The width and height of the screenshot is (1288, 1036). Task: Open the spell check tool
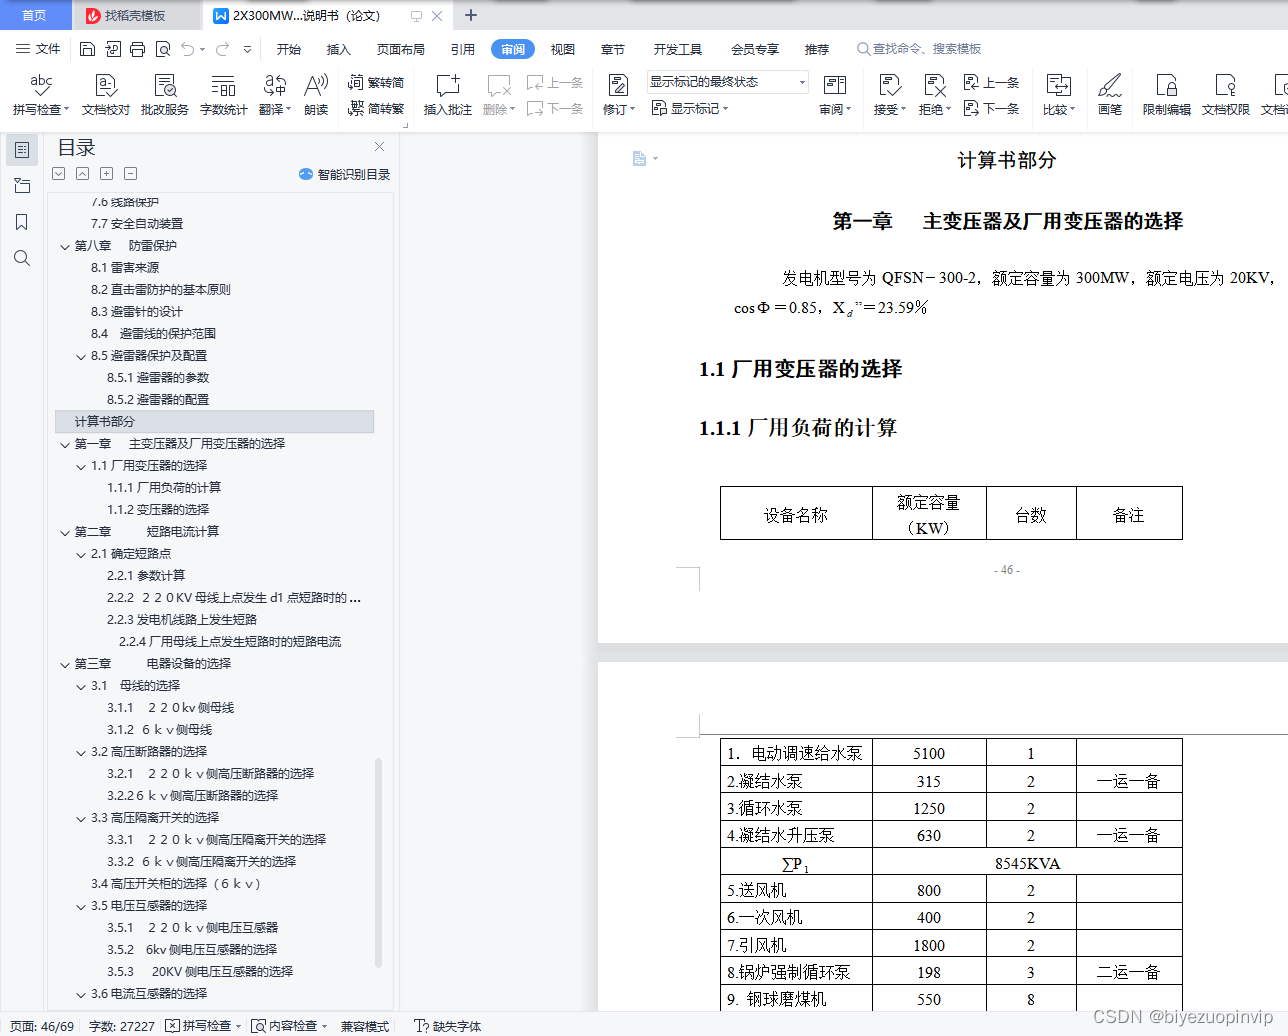tap(41, 95)
